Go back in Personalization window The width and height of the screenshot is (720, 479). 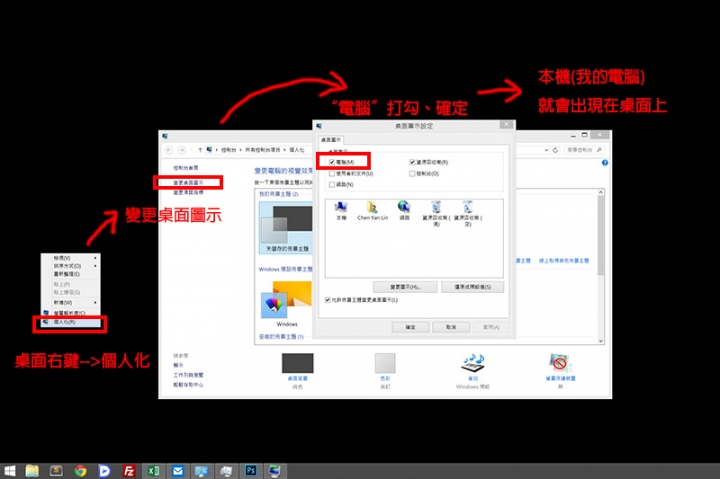pyautogui.click(x=169, y=150)
